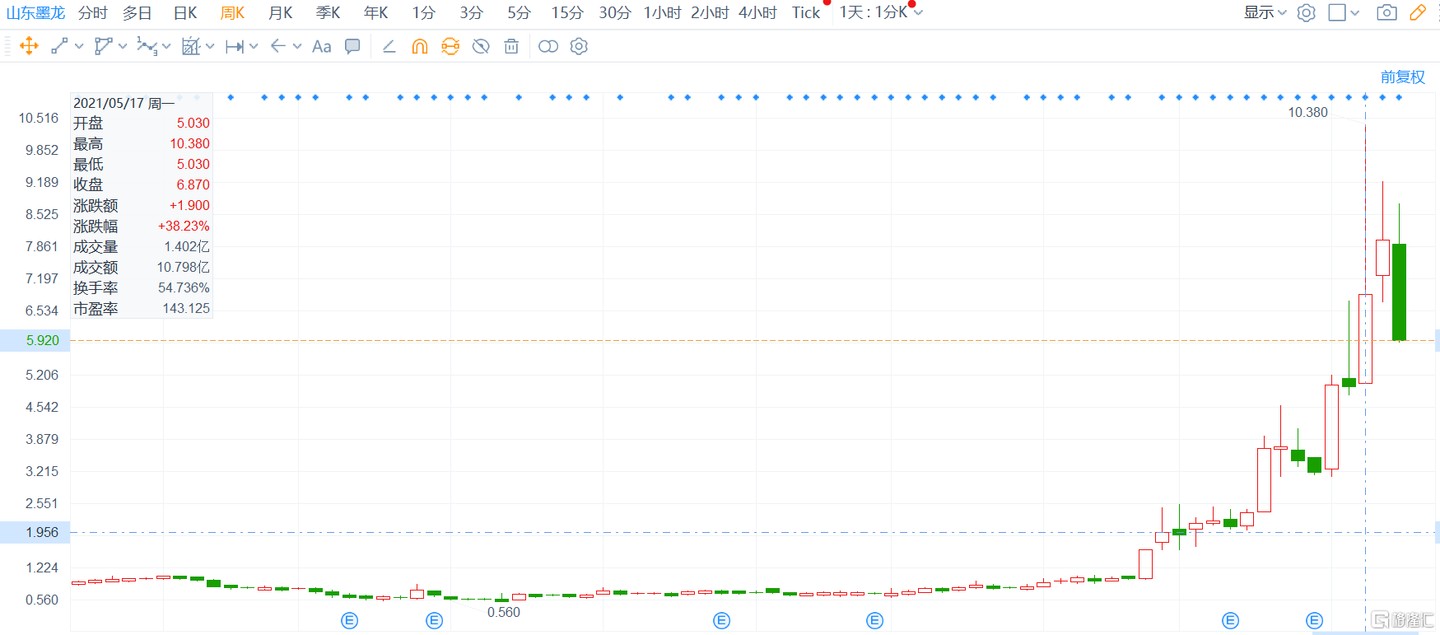1440x635 pixels.
Task: Select the 周K weekly tab
Action: click(232, 13)
